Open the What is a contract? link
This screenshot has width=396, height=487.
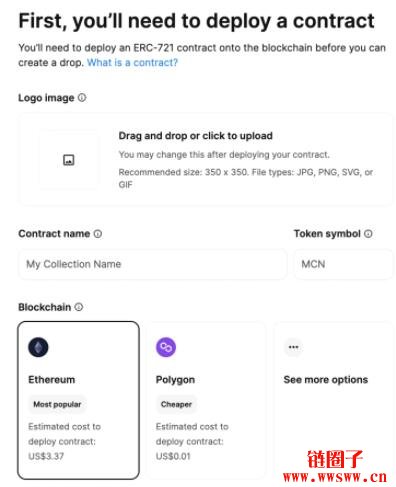pyautogui.click(x=132, y=63)
